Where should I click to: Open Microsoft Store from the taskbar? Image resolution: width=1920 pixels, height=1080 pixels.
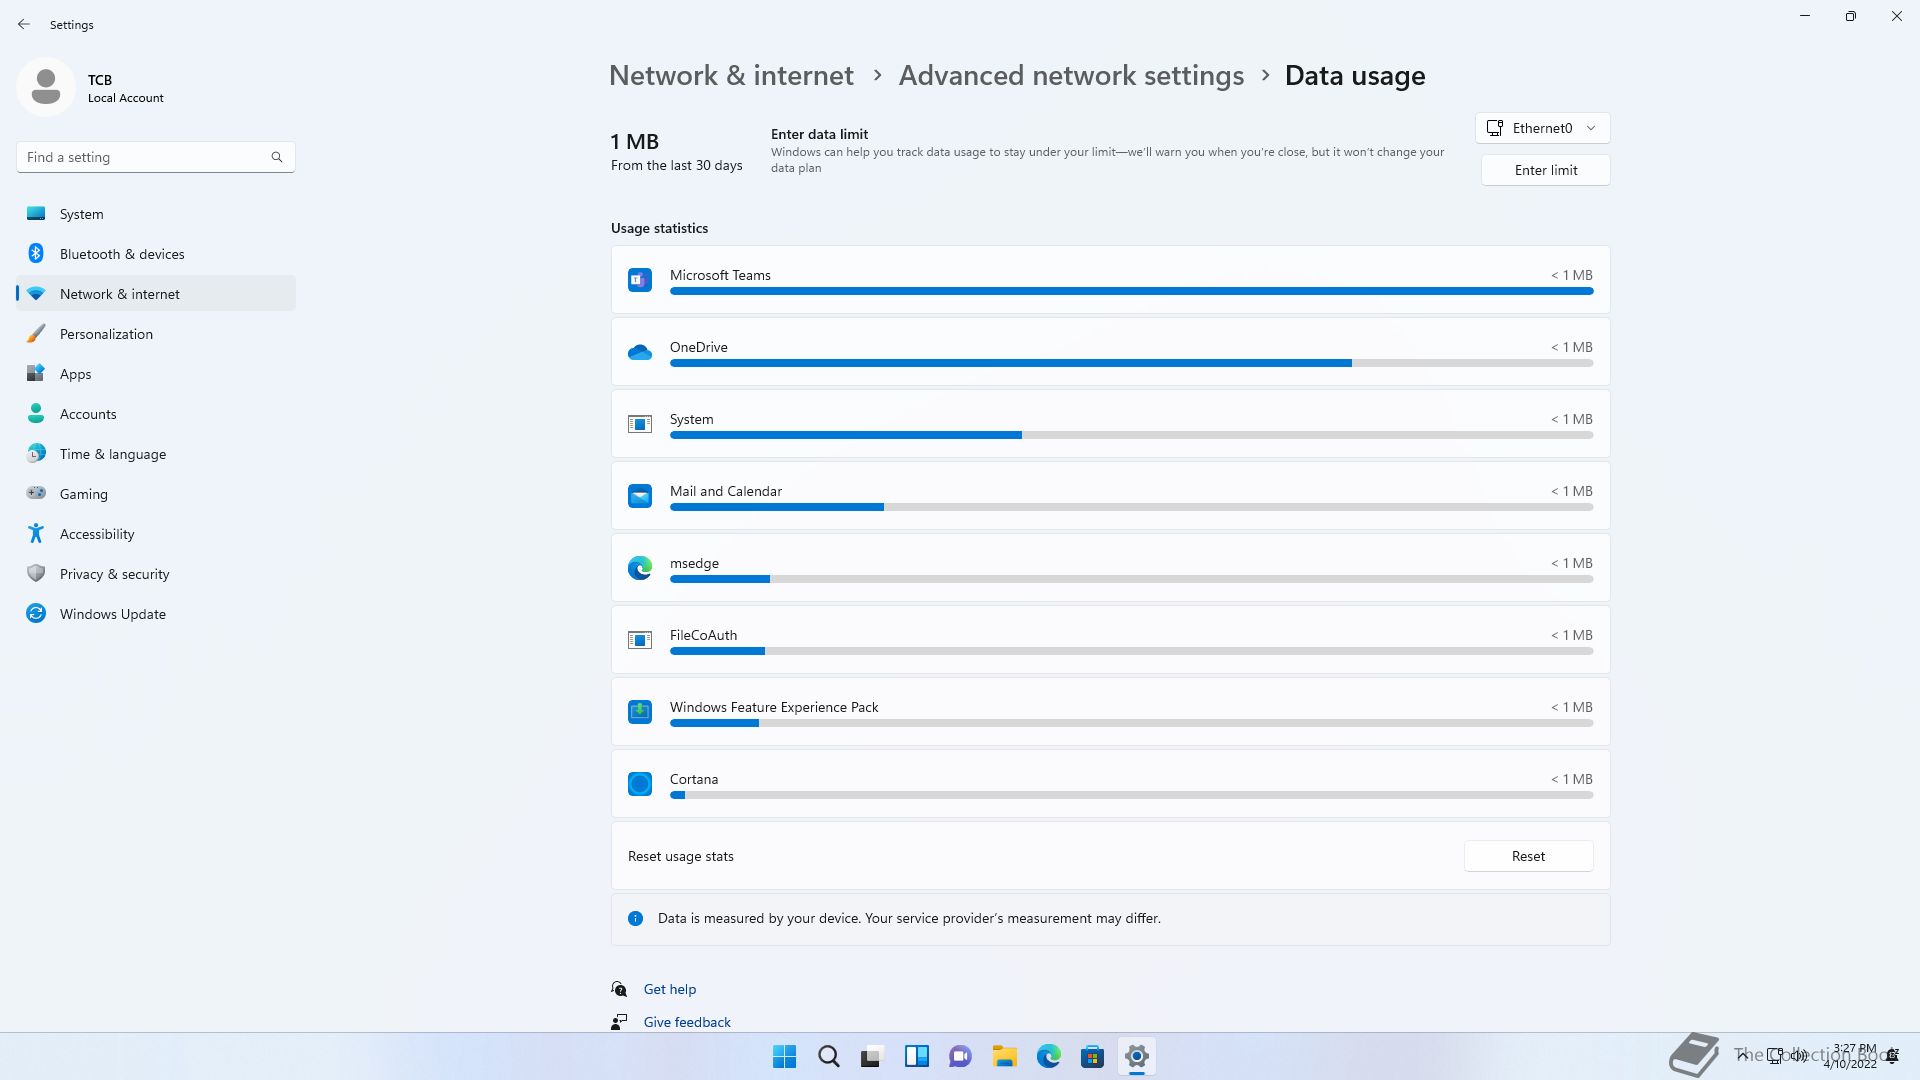point(1093,1056)
